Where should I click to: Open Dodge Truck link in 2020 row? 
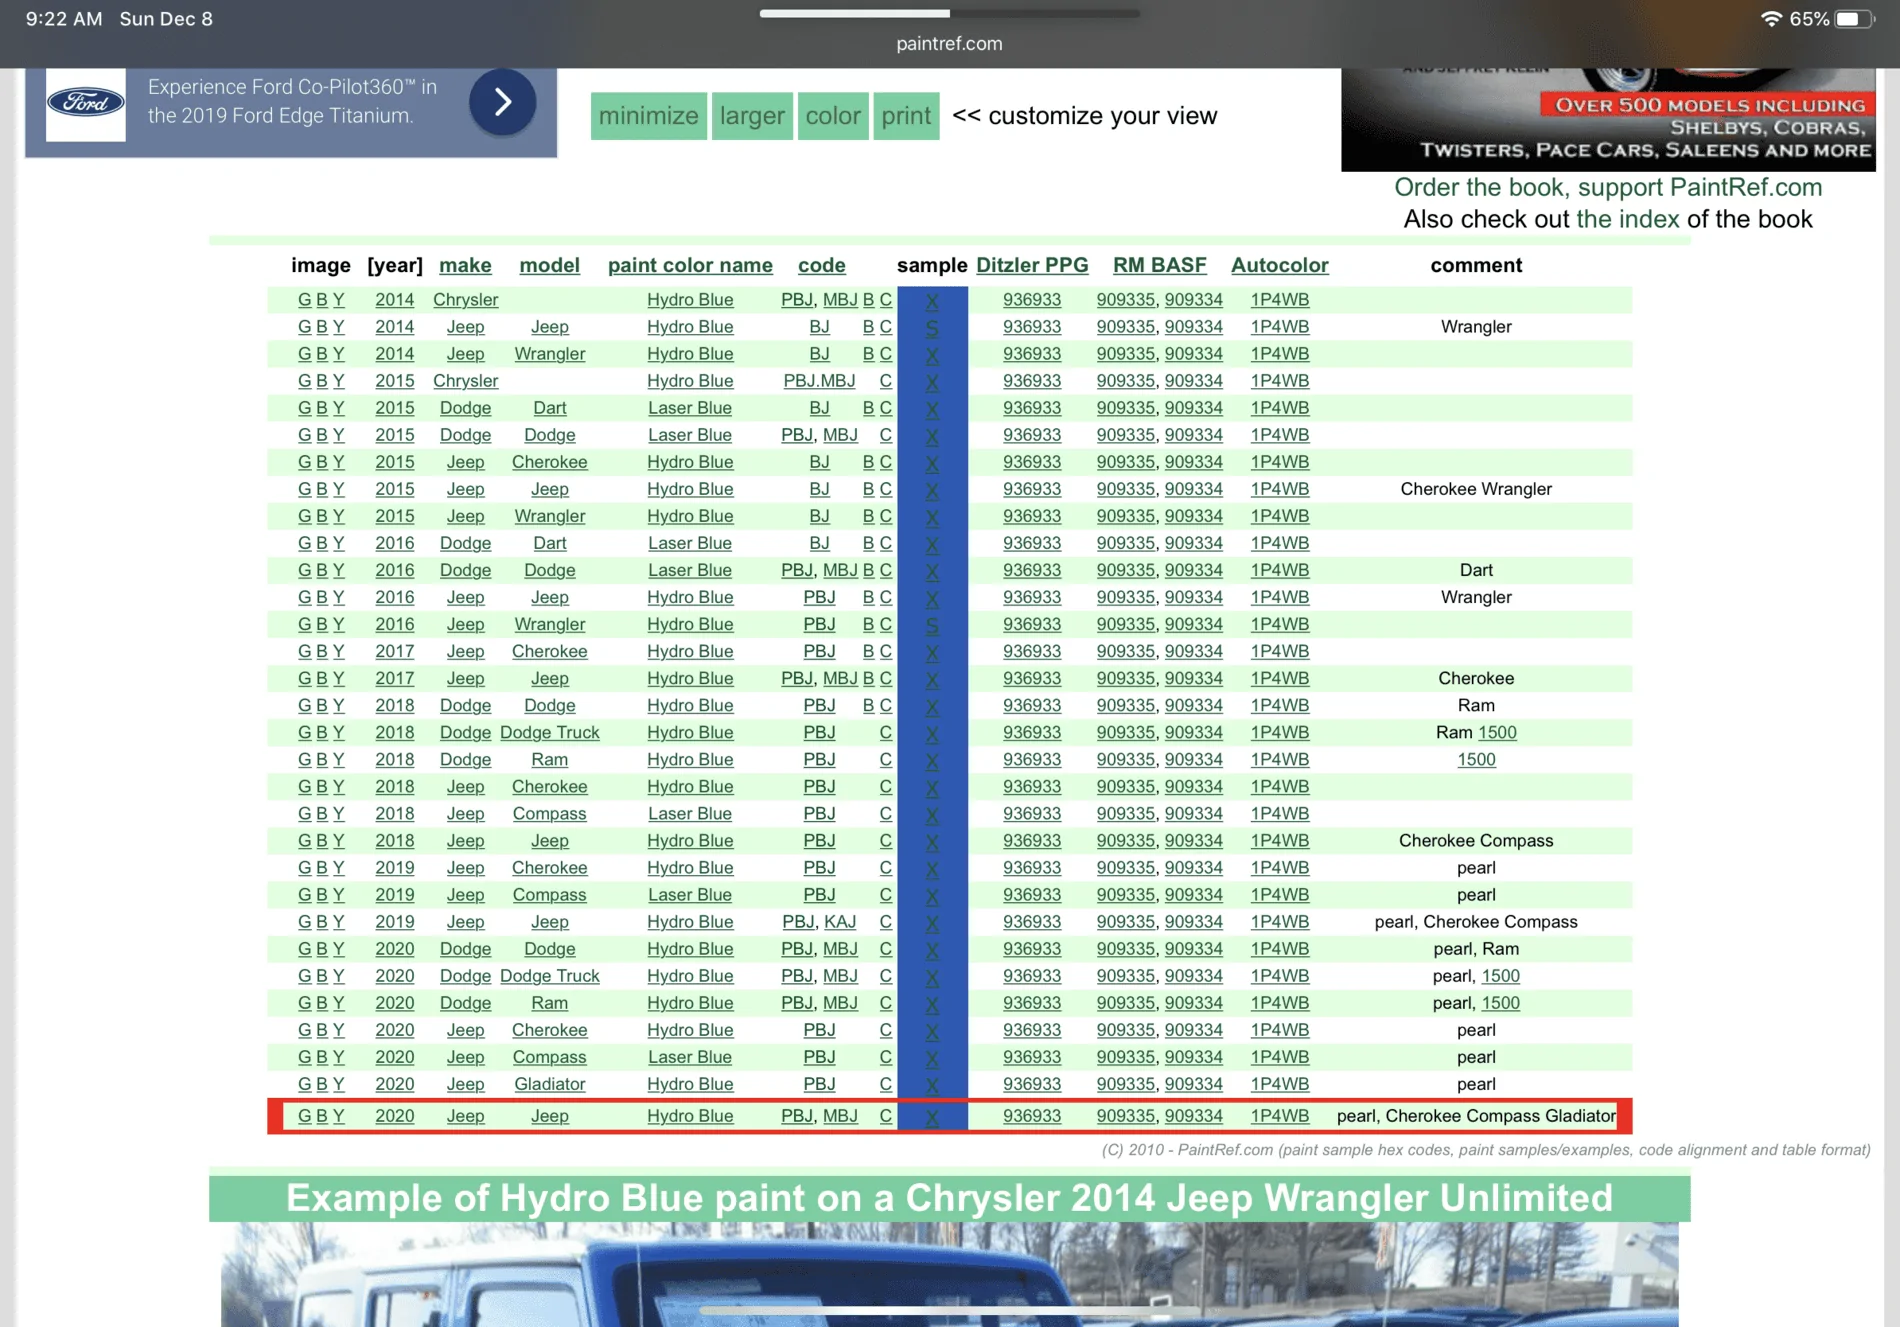[550, 976]
